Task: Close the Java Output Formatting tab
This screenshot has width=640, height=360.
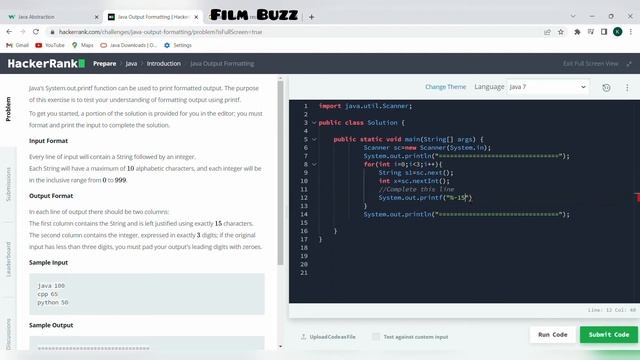Action: click(196, 17)
